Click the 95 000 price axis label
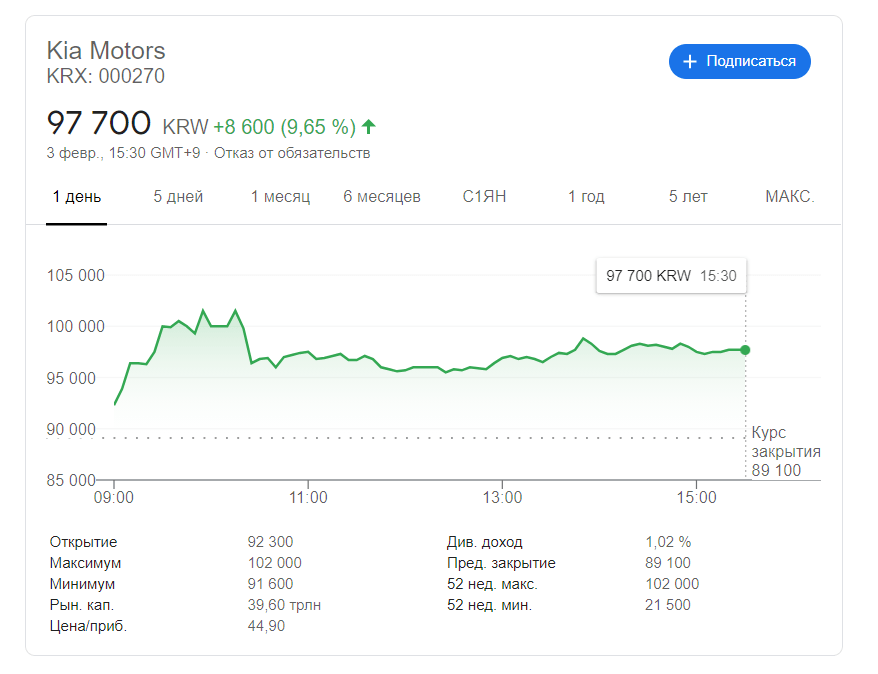Viewport: 878px width, 674px height. click(71, 378)
